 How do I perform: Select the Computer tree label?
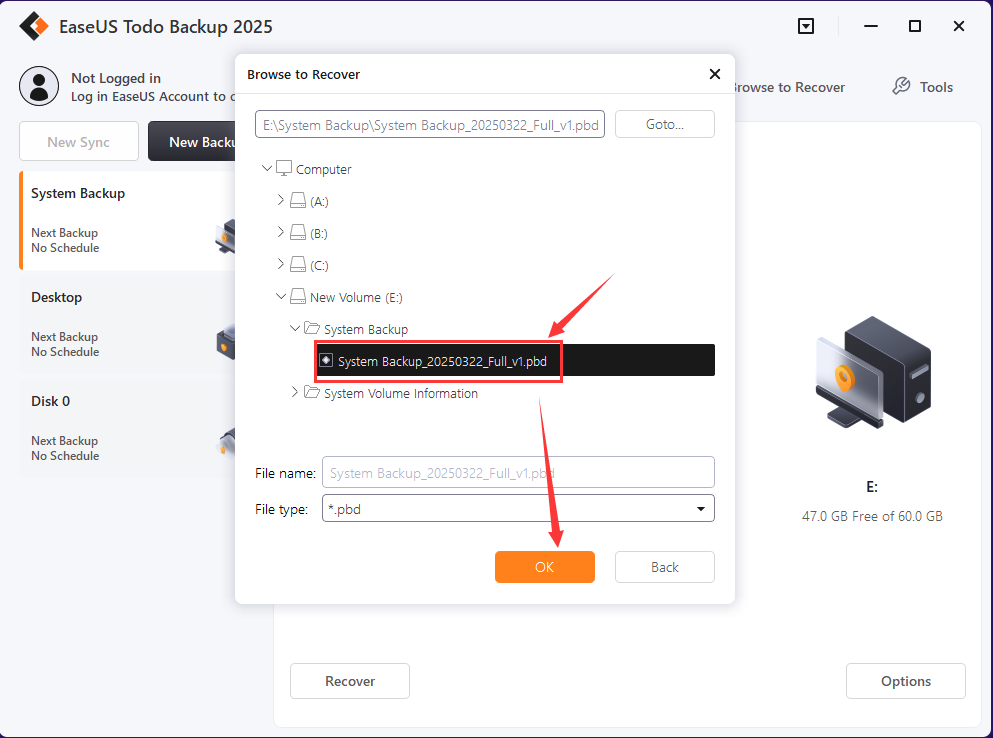click(x=323, y=169)
